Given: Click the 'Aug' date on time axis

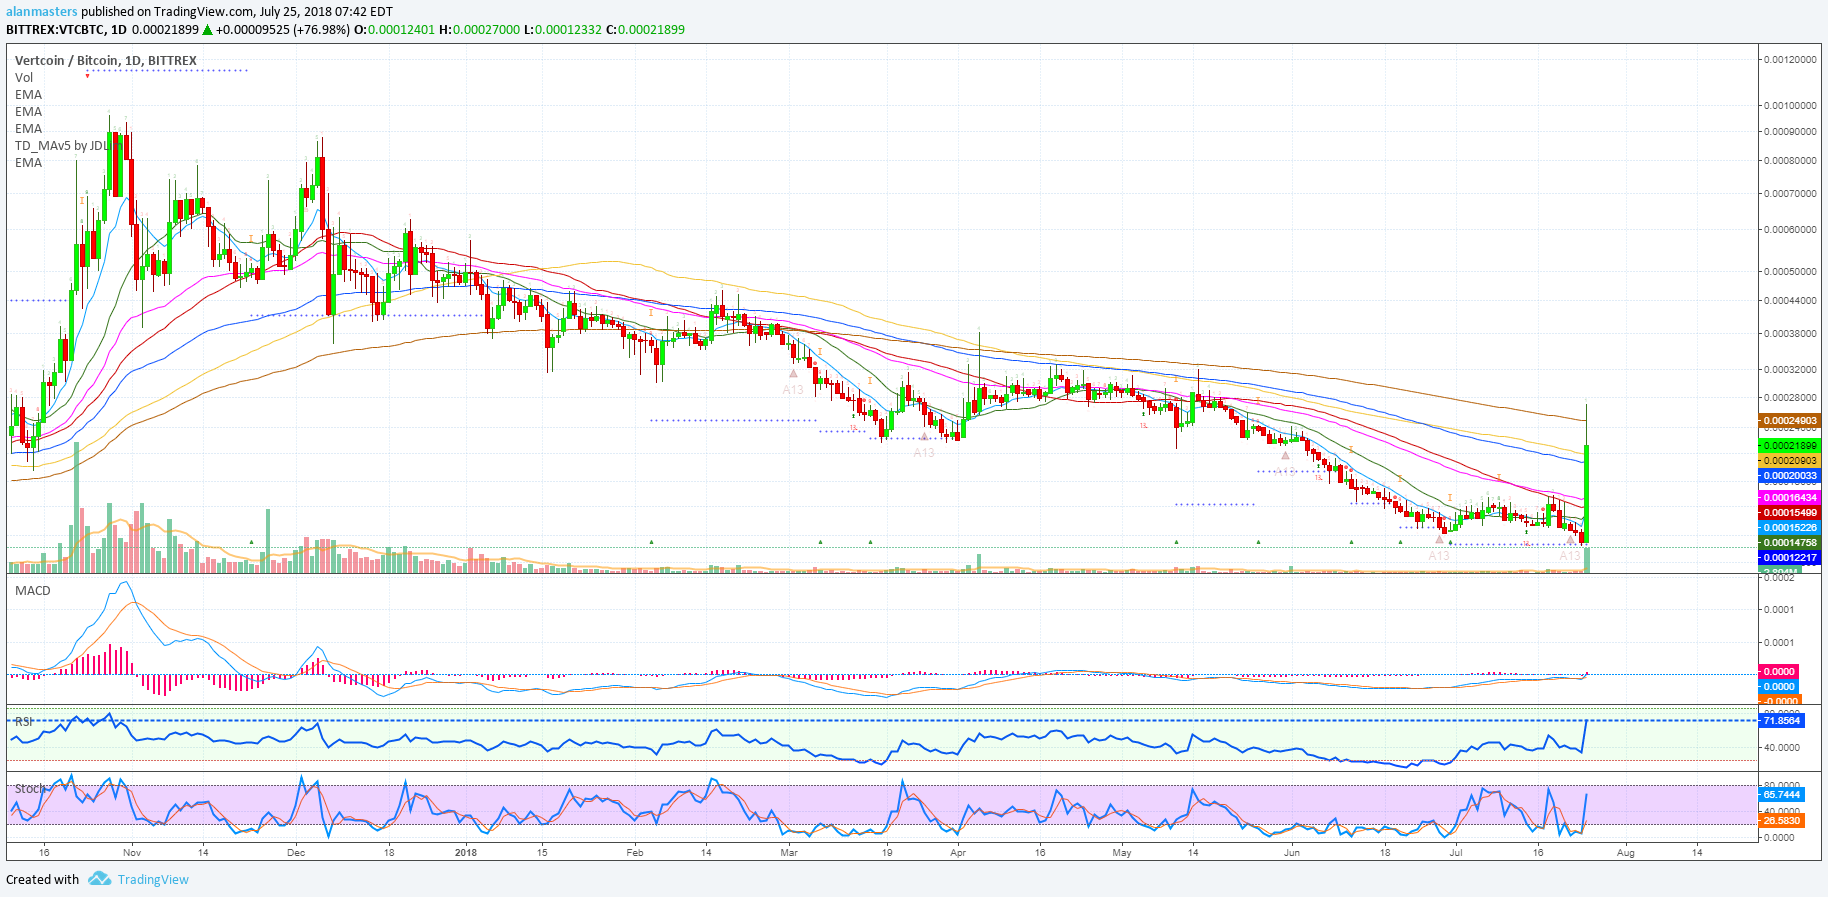Looking at the screenshot, I should coord(1626,853).
